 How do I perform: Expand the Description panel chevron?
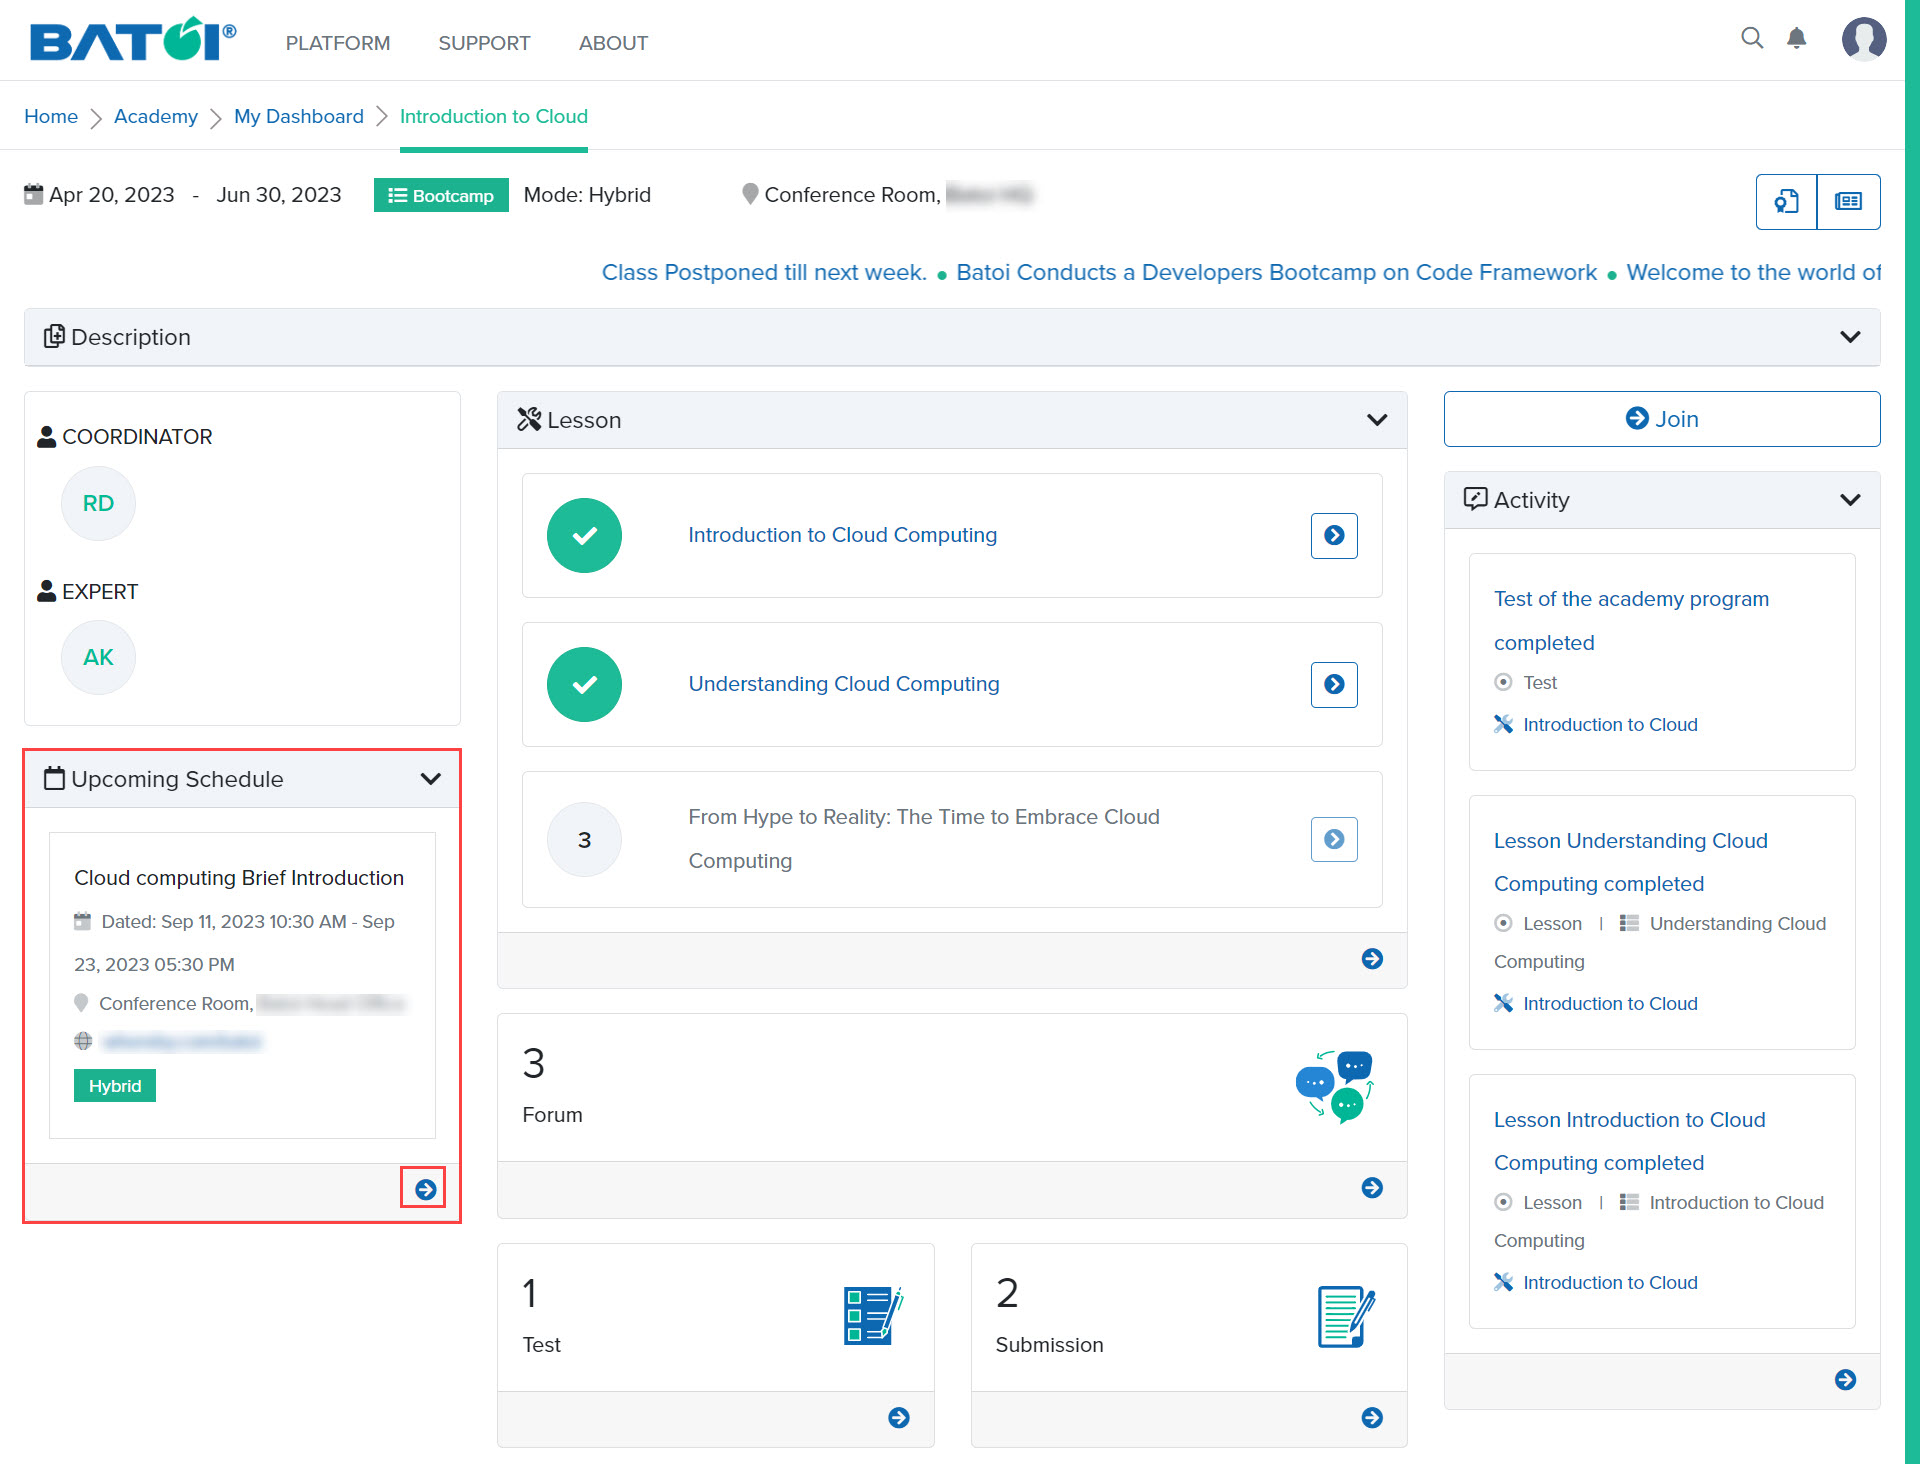click(1850, 337)
